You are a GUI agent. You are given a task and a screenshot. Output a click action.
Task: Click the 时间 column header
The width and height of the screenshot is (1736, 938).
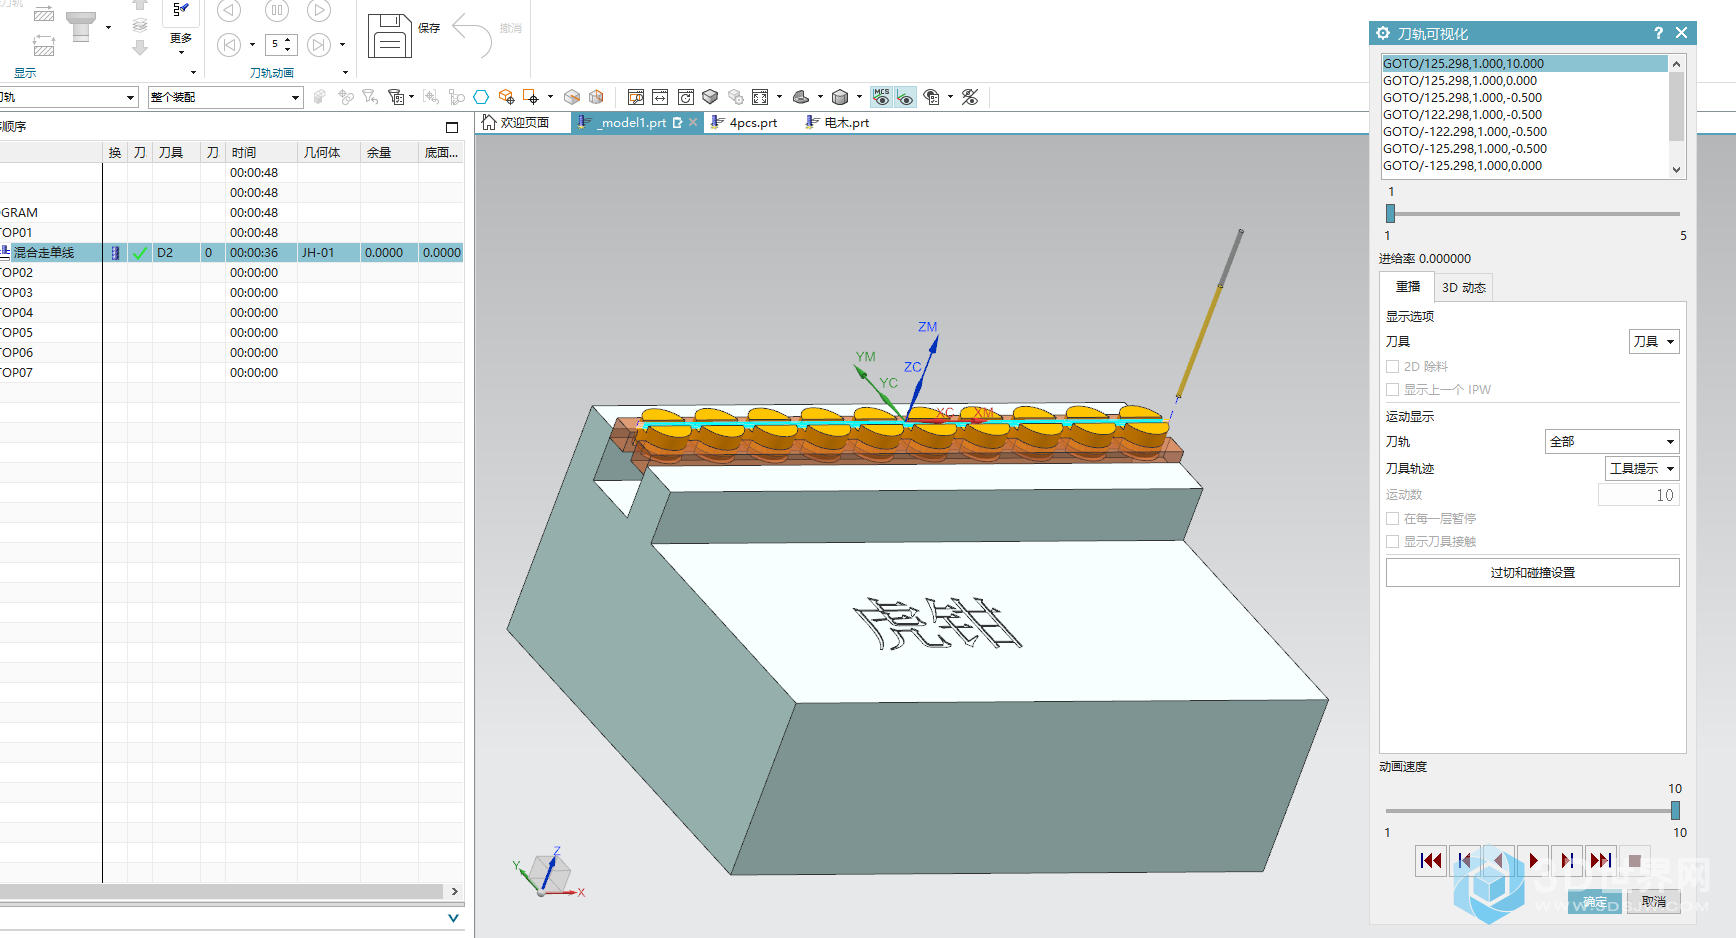click(x=262, y=152)
